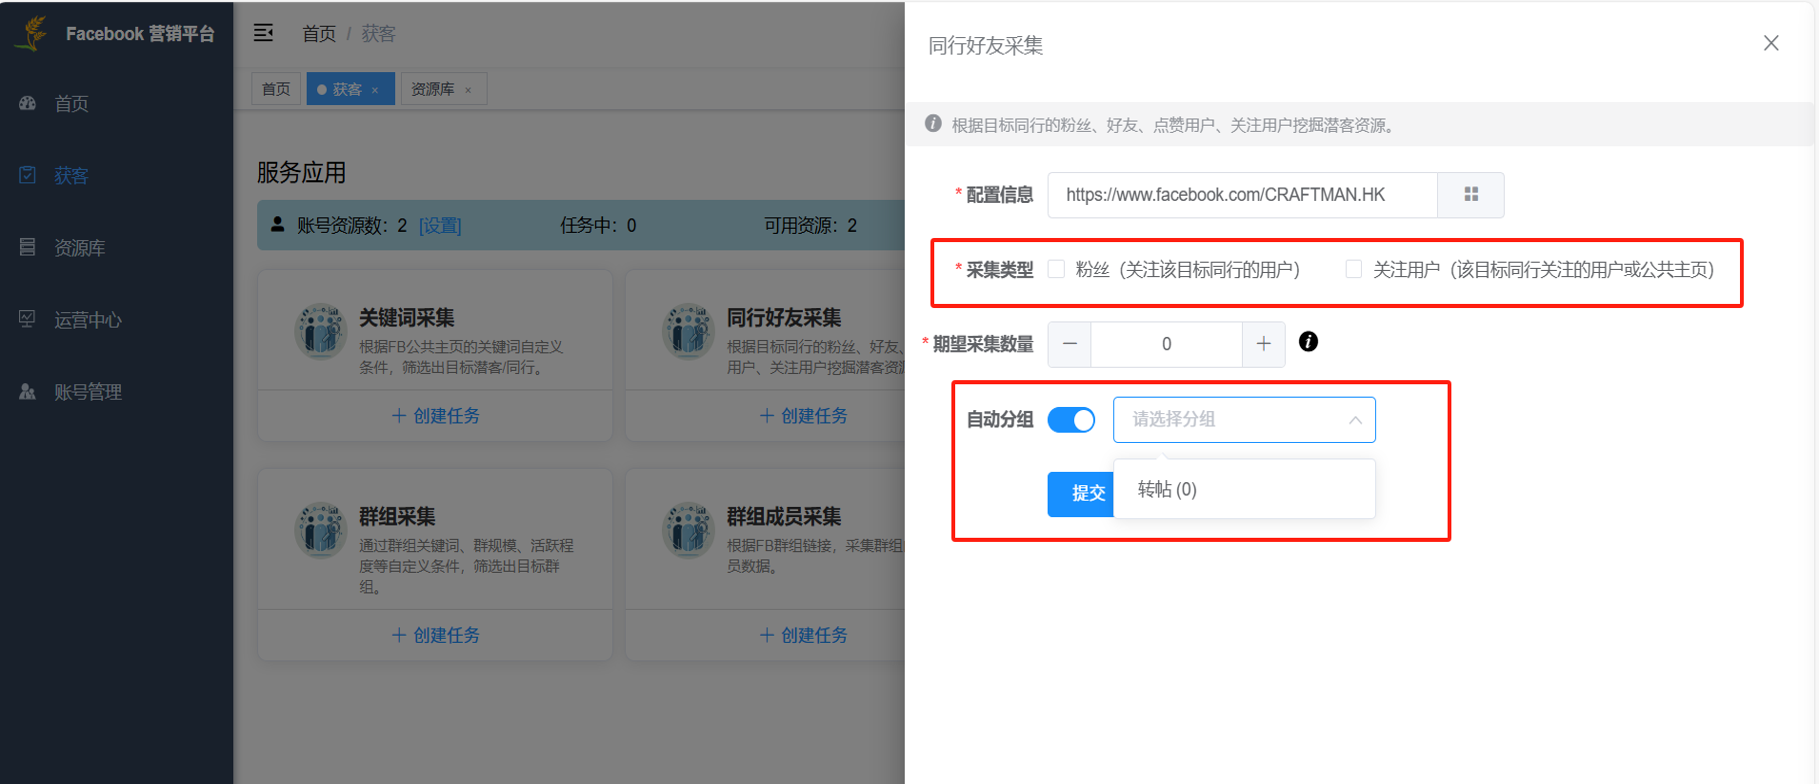Go to 运营中心 in the sidebar

pyautogui.click(x=88, y=320)
